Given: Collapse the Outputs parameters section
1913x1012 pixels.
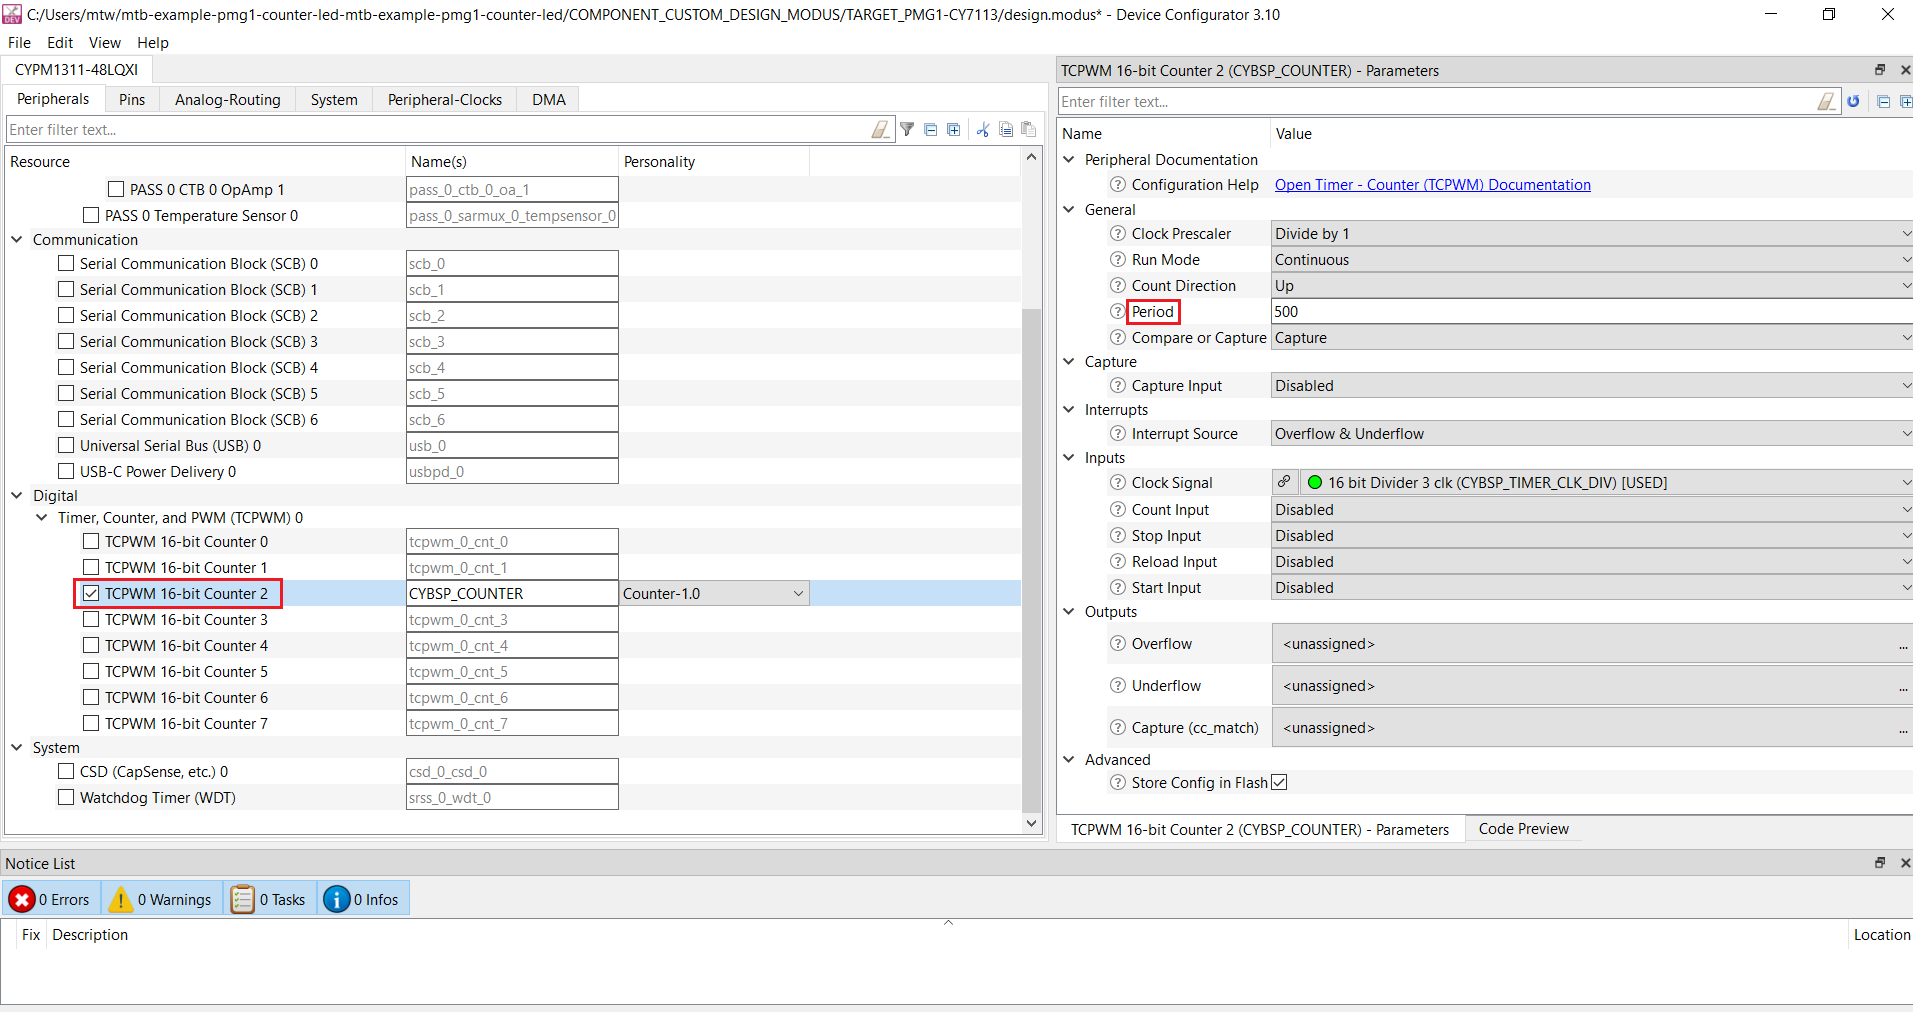Looking at the screenshot, I should point(1069,612).
